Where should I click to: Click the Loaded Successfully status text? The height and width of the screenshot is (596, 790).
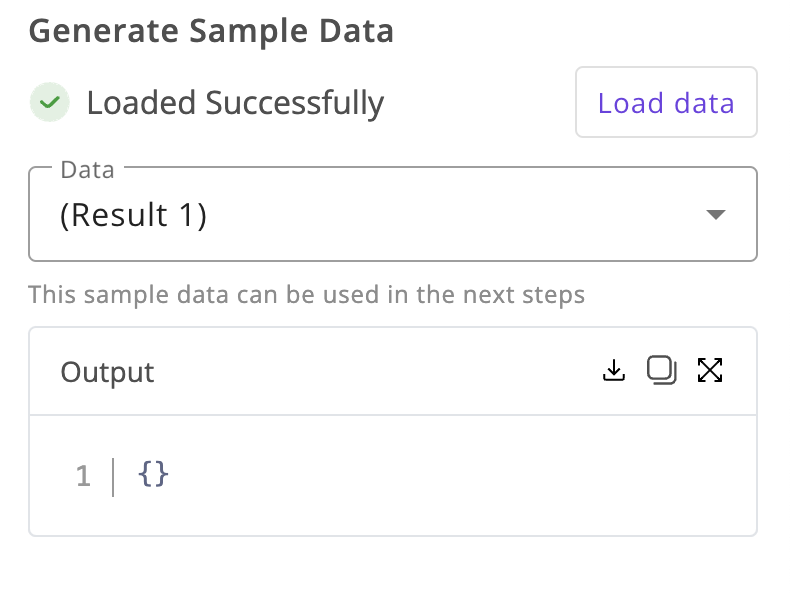235,103
